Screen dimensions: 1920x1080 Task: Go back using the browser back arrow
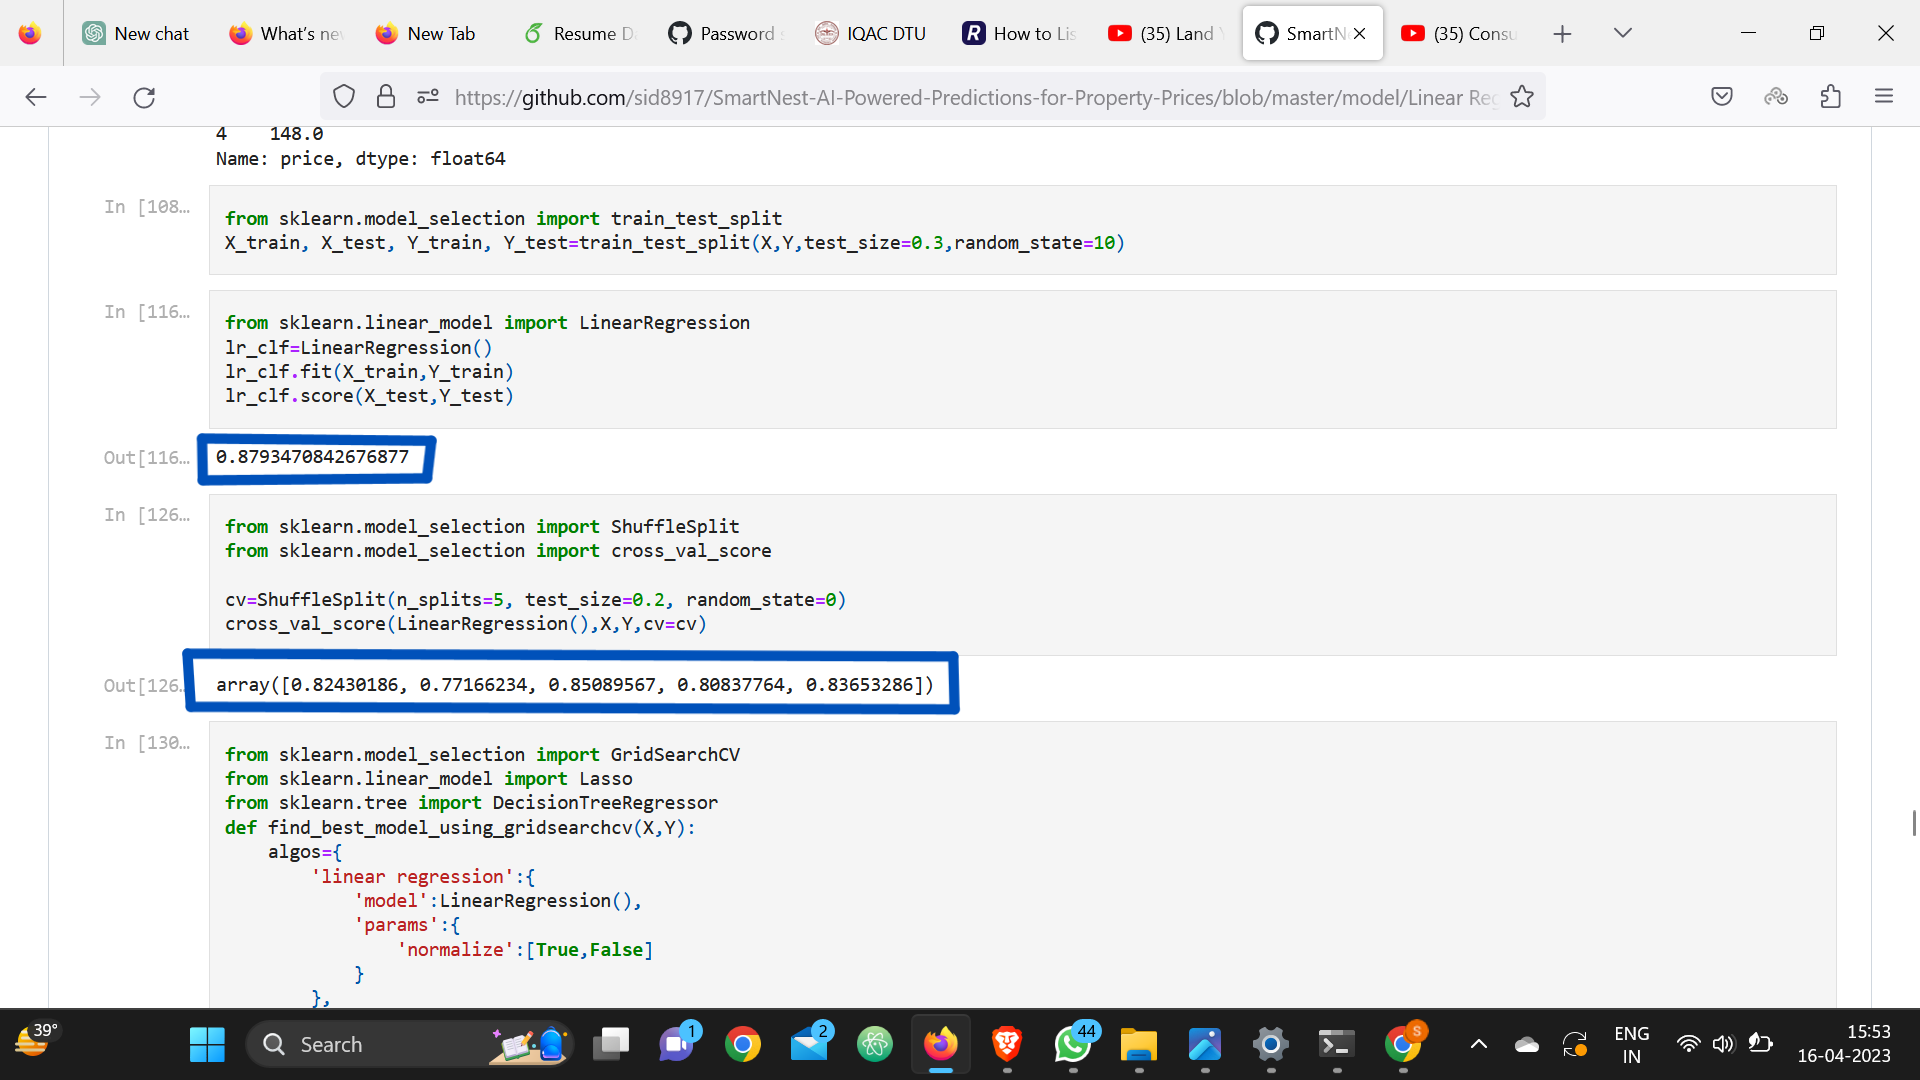(x=36, y=97)
